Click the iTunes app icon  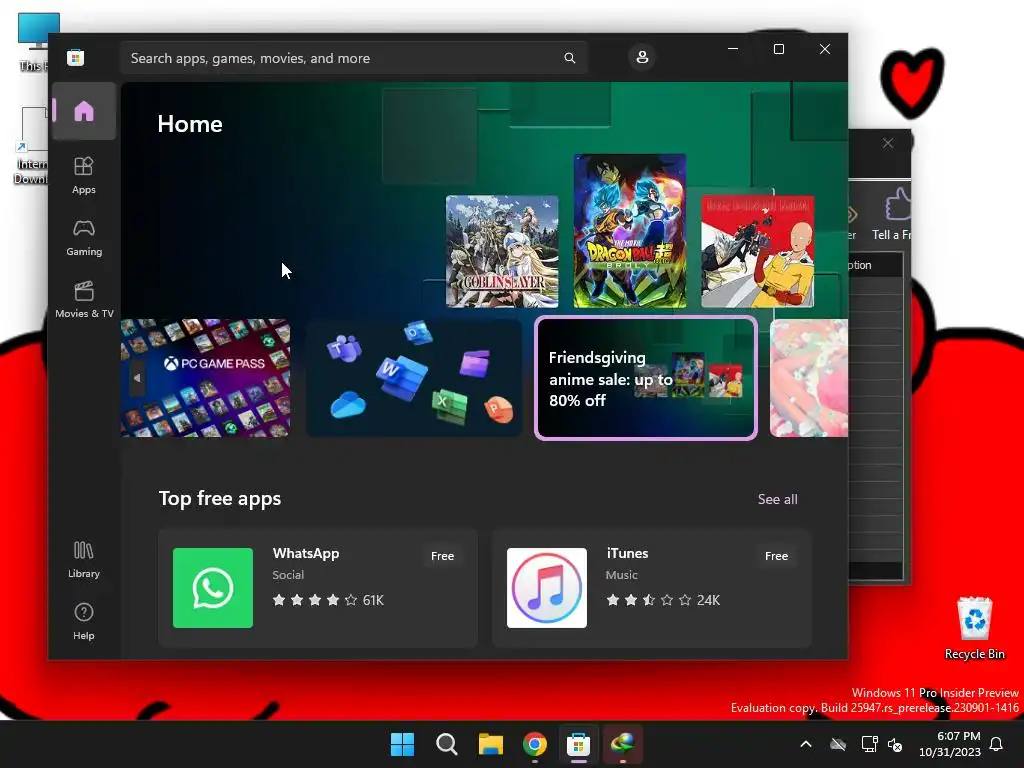pyautogui.click(x=547, y=588)
